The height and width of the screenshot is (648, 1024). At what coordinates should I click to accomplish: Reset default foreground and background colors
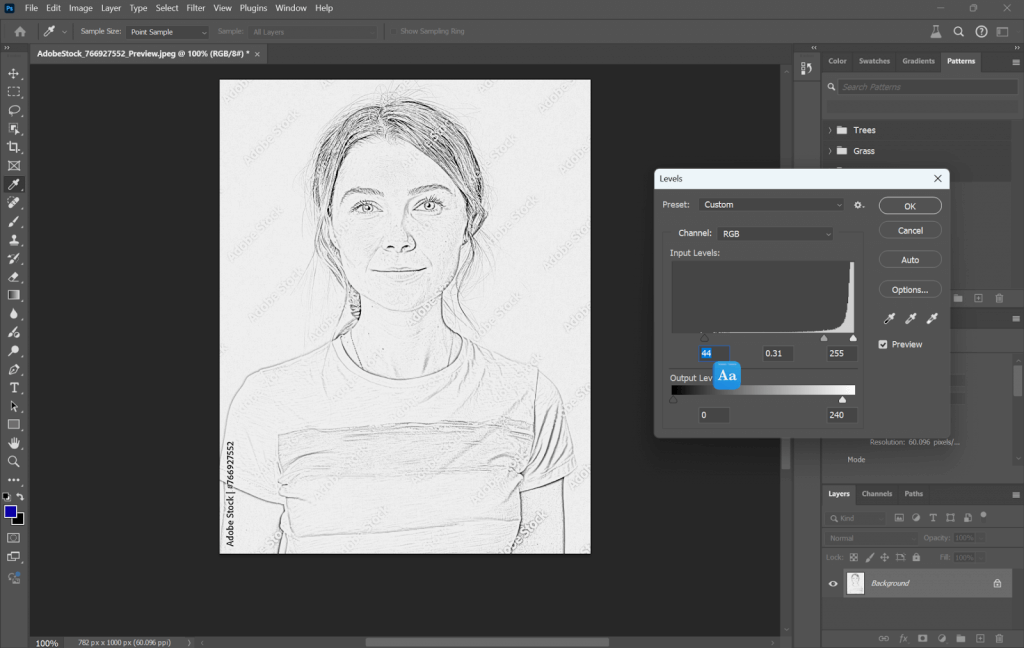7,497
